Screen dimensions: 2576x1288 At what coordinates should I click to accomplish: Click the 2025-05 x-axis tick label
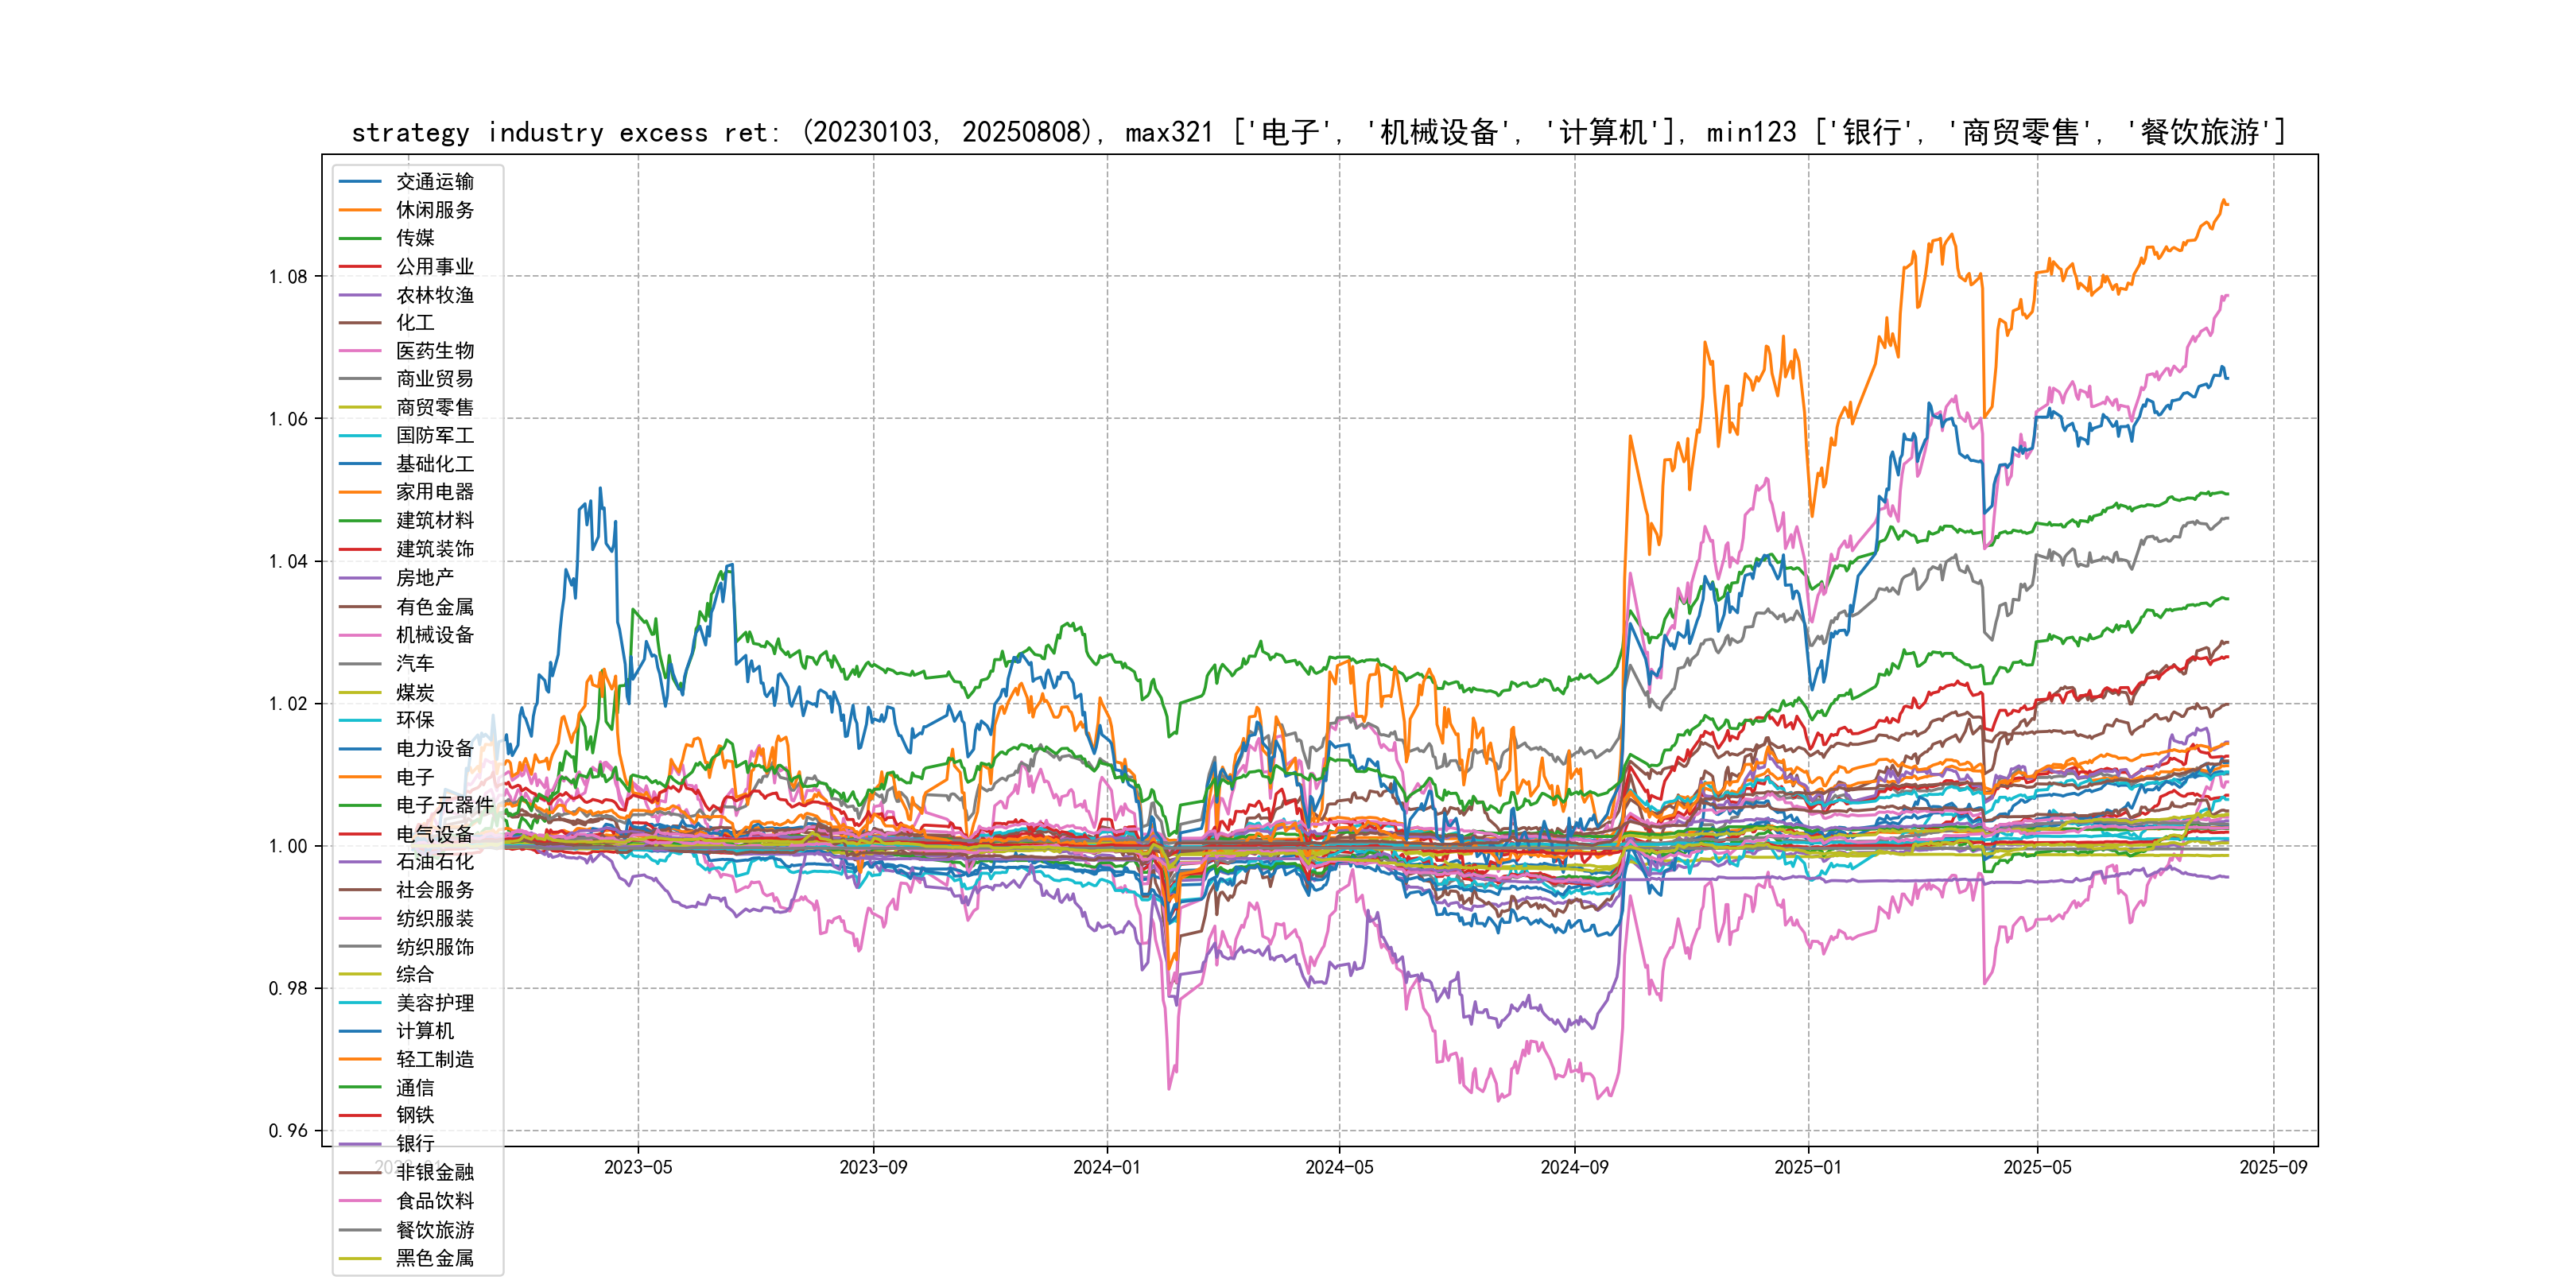tap(2037, 1167)
